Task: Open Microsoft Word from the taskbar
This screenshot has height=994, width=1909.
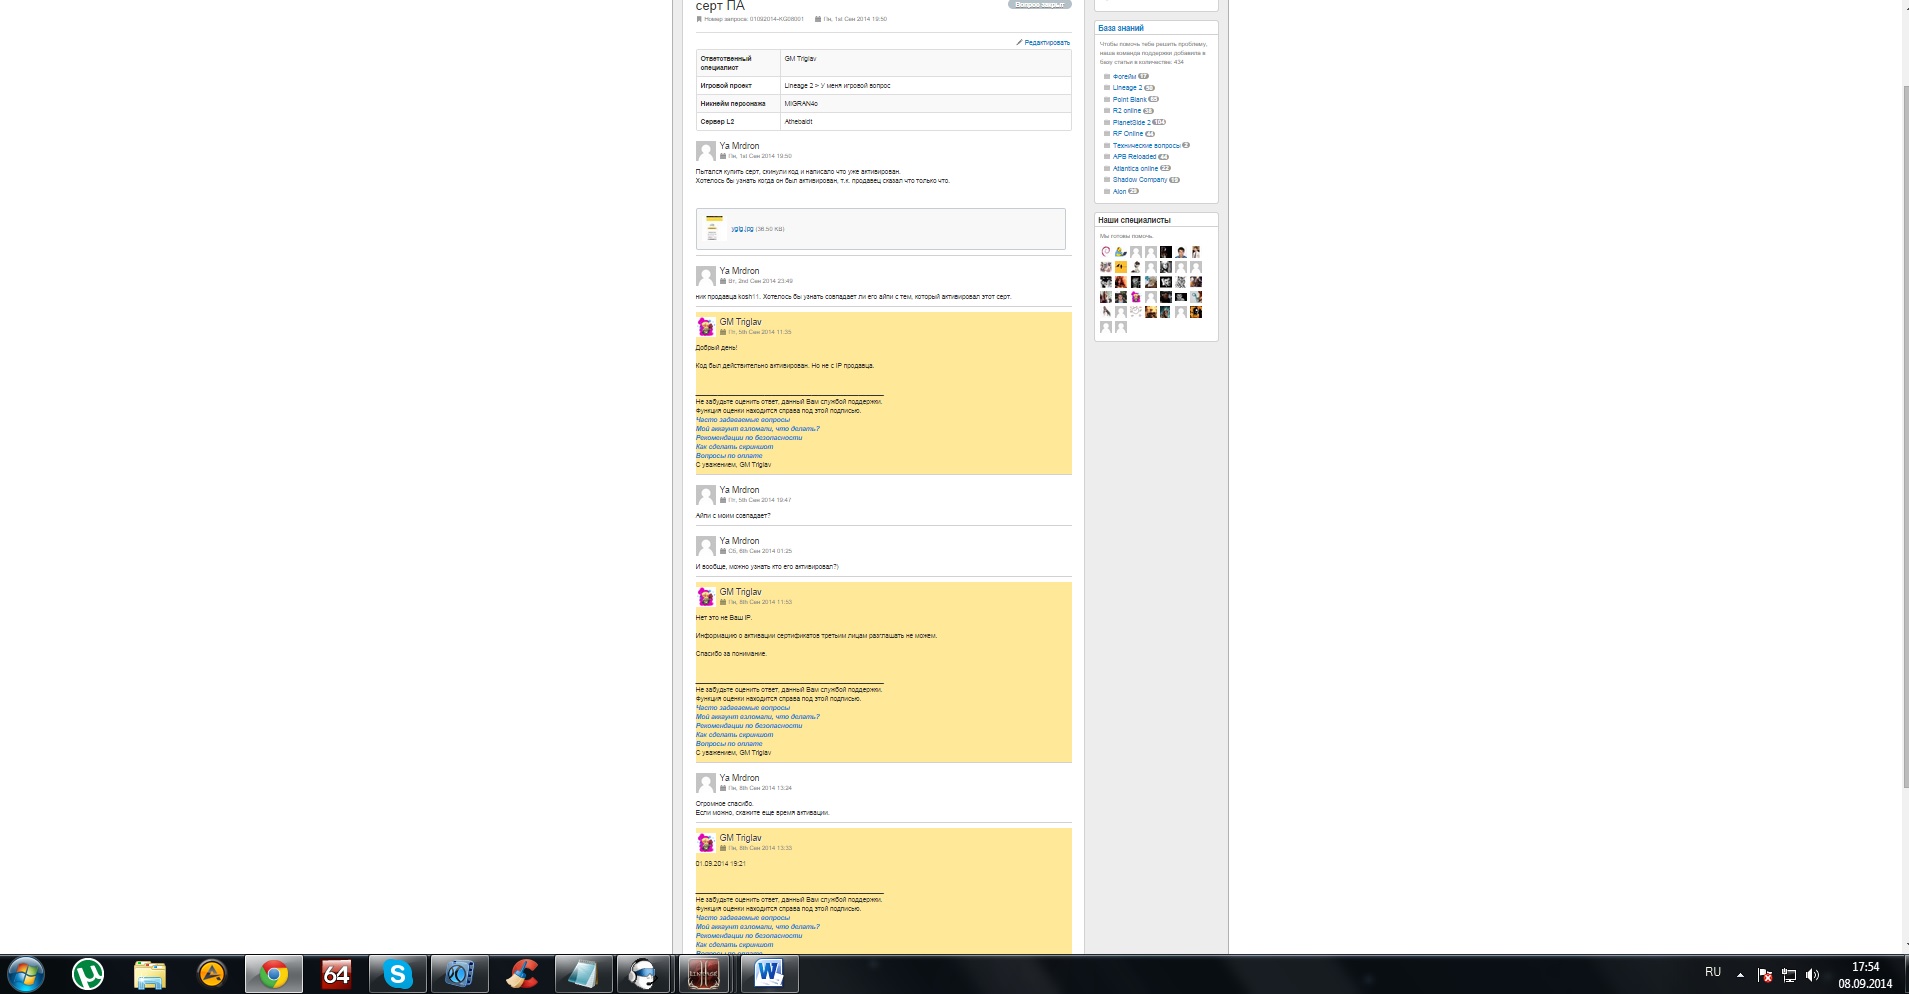Action: tap(769, 974)
